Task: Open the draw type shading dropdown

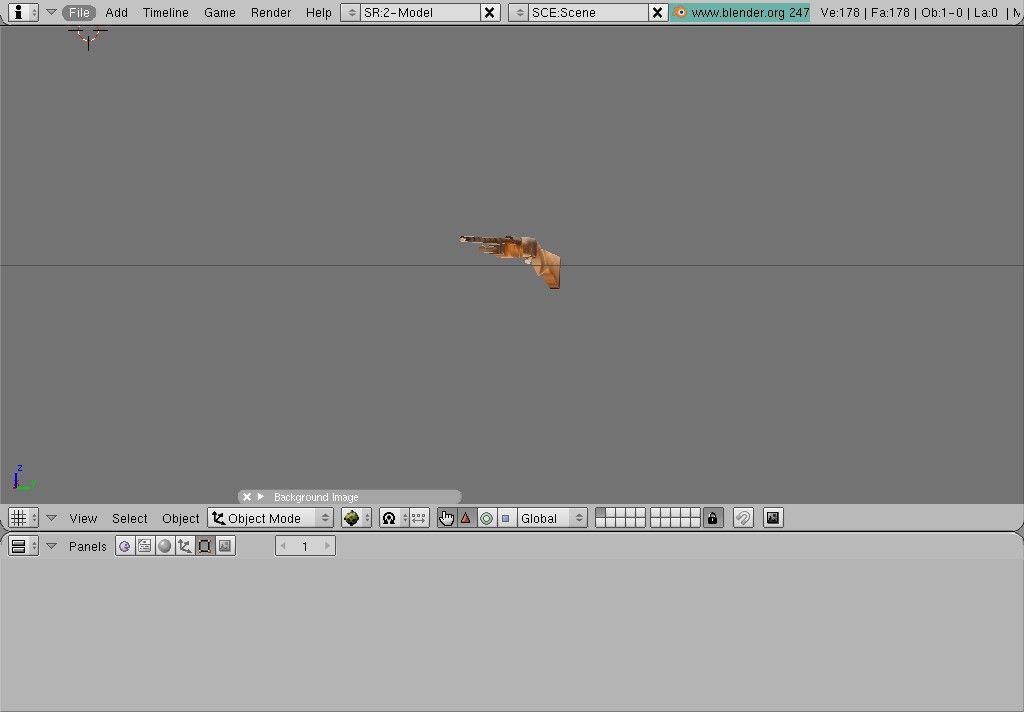Action: 356,518
